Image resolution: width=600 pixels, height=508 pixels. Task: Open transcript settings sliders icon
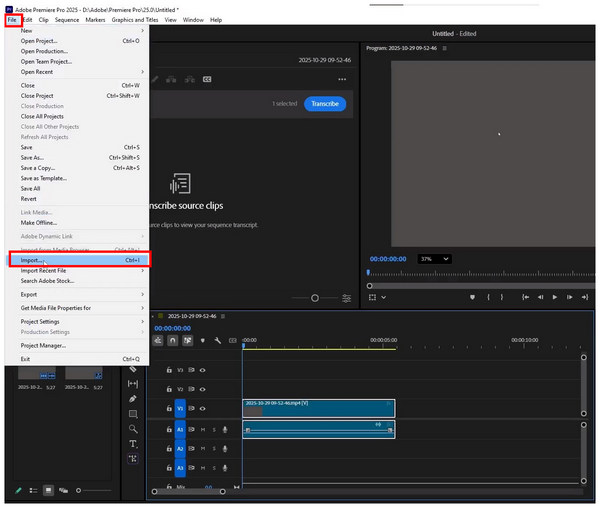click(346, 298)
